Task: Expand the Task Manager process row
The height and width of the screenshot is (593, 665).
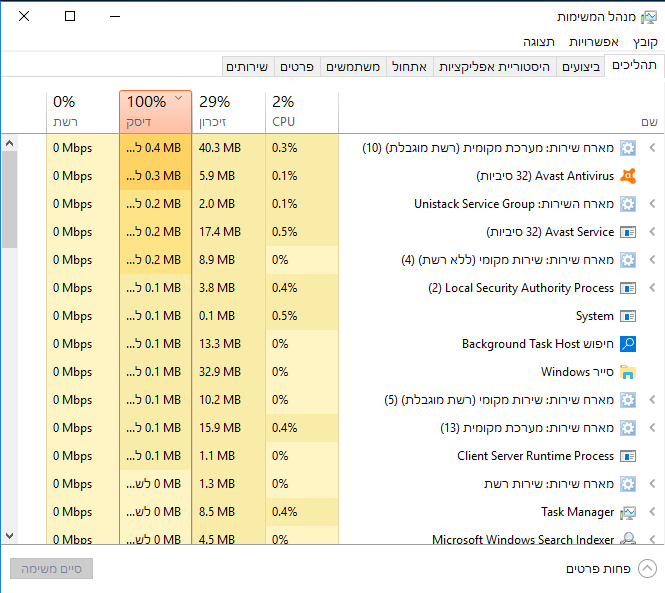Action: coord(653,512)
